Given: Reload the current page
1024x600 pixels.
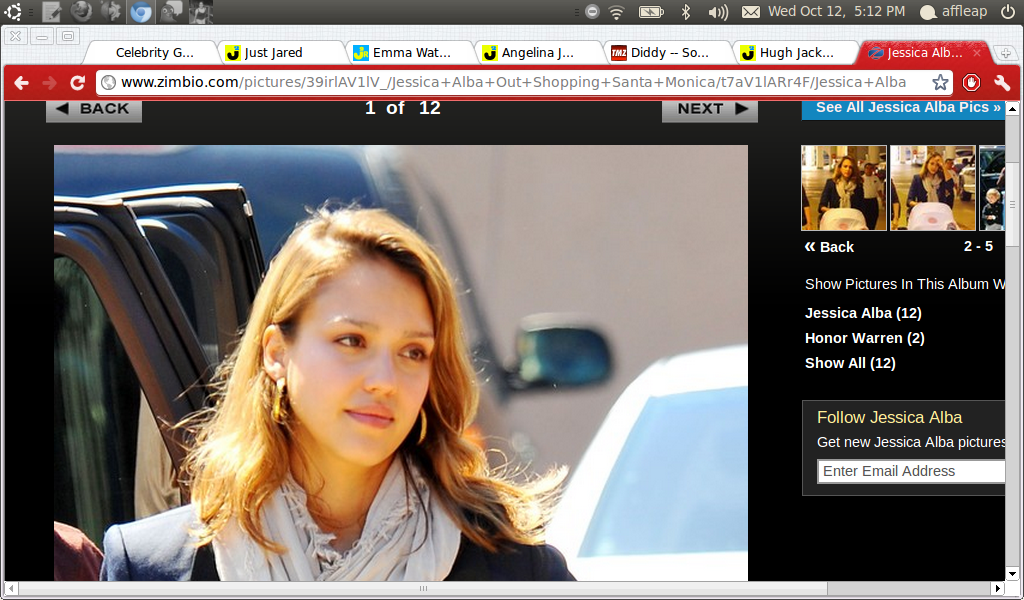Looking at the screenshot, I should (78, 83).
